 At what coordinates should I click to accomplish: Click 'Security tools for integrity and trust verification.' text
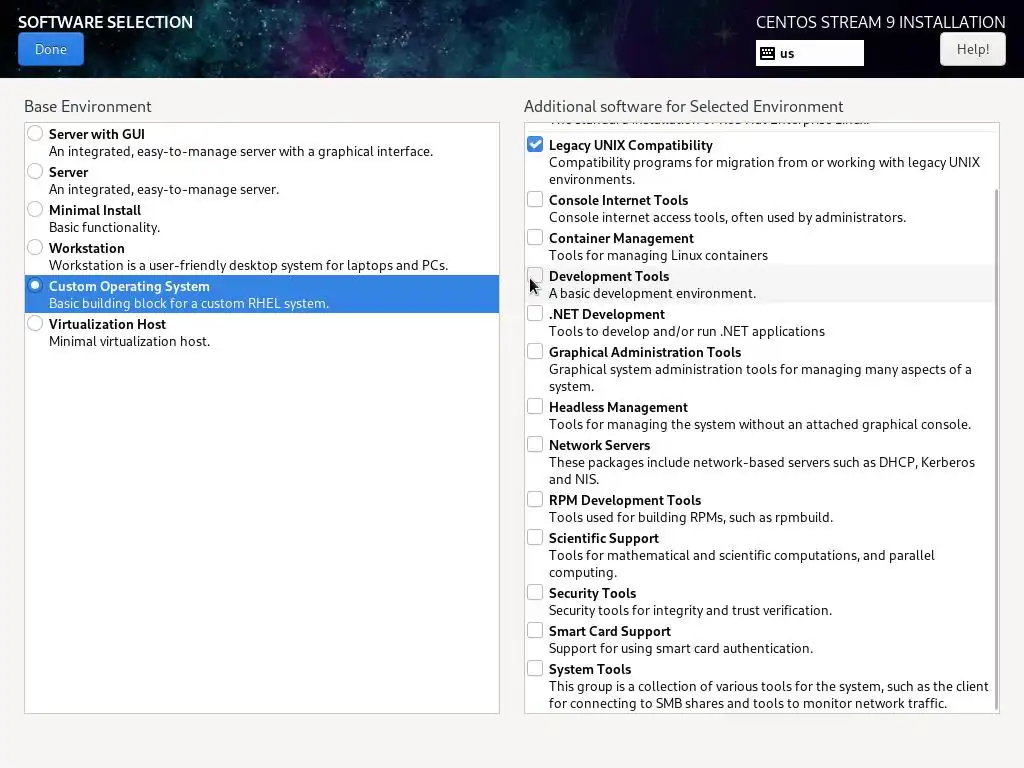[x=690, y=610]
